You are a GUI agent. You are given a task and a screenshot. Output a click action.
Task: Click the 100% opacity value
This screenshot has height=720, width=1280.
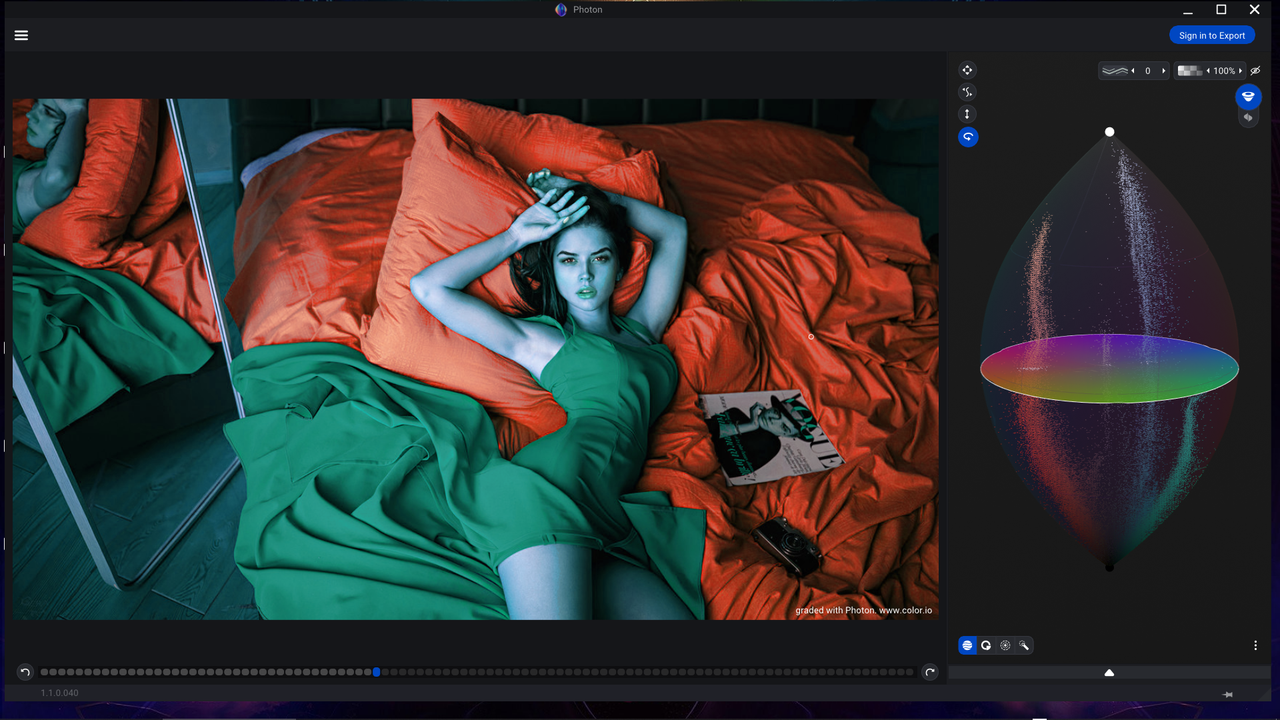(1225, 71)
